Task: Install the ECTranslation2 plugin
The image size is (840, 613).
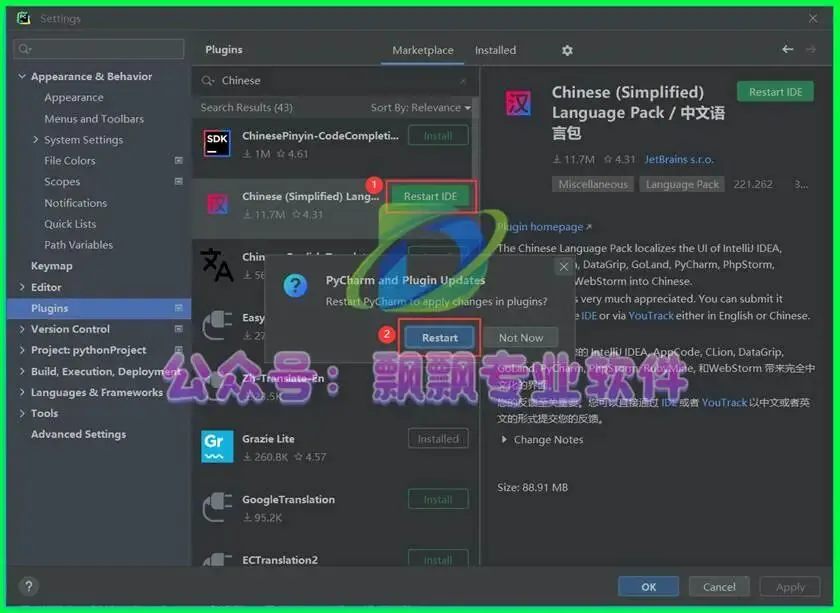Action: 438,558
